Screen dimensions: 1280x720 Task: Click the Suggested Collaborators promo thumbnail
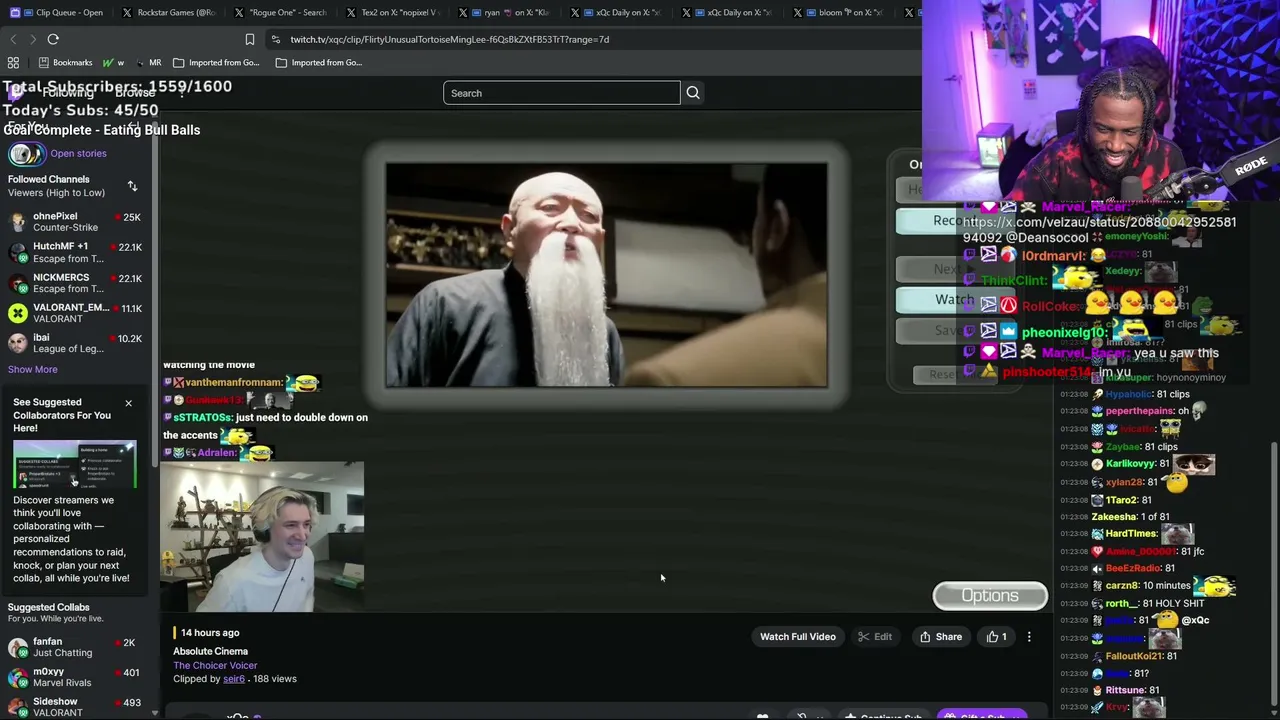pos(75,465)
